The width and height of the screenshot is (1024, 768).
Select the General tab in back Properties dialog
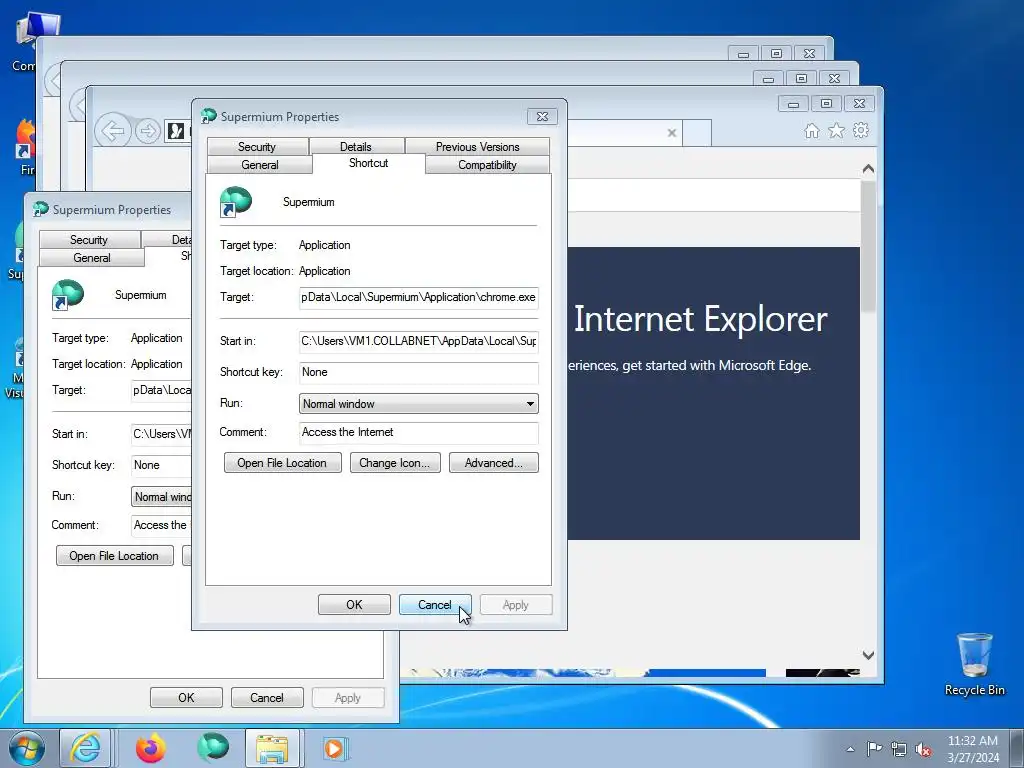pos(91,258)
